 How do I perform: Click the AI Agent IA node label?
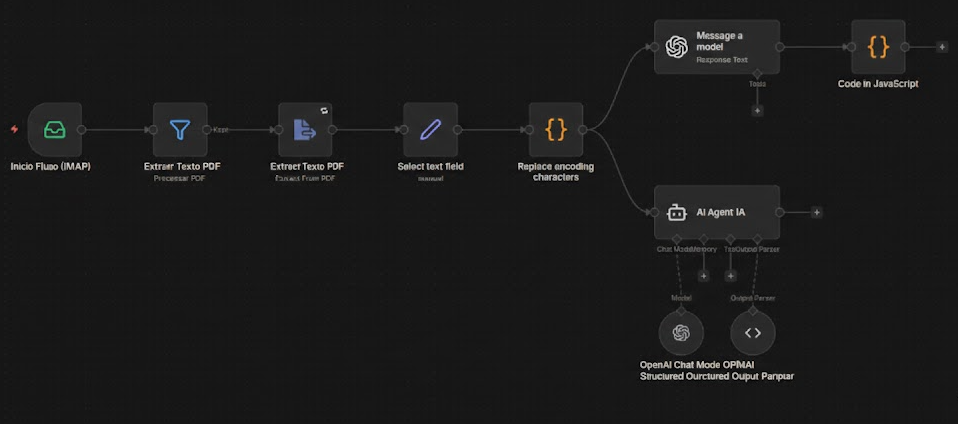[720, 212]
